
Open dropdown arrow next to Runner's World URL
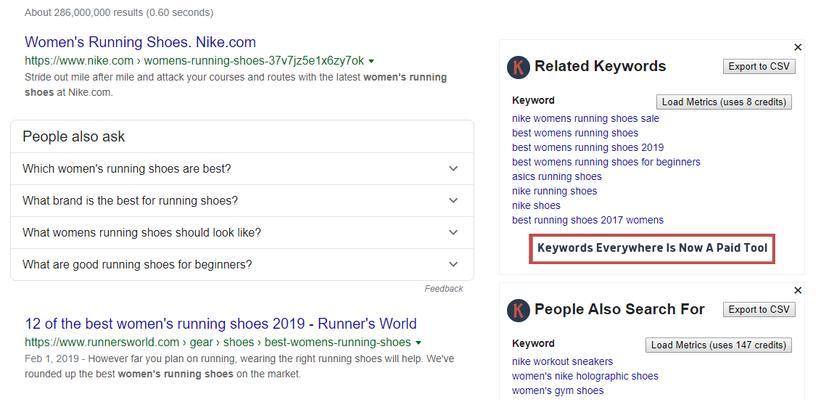point(419,343)
